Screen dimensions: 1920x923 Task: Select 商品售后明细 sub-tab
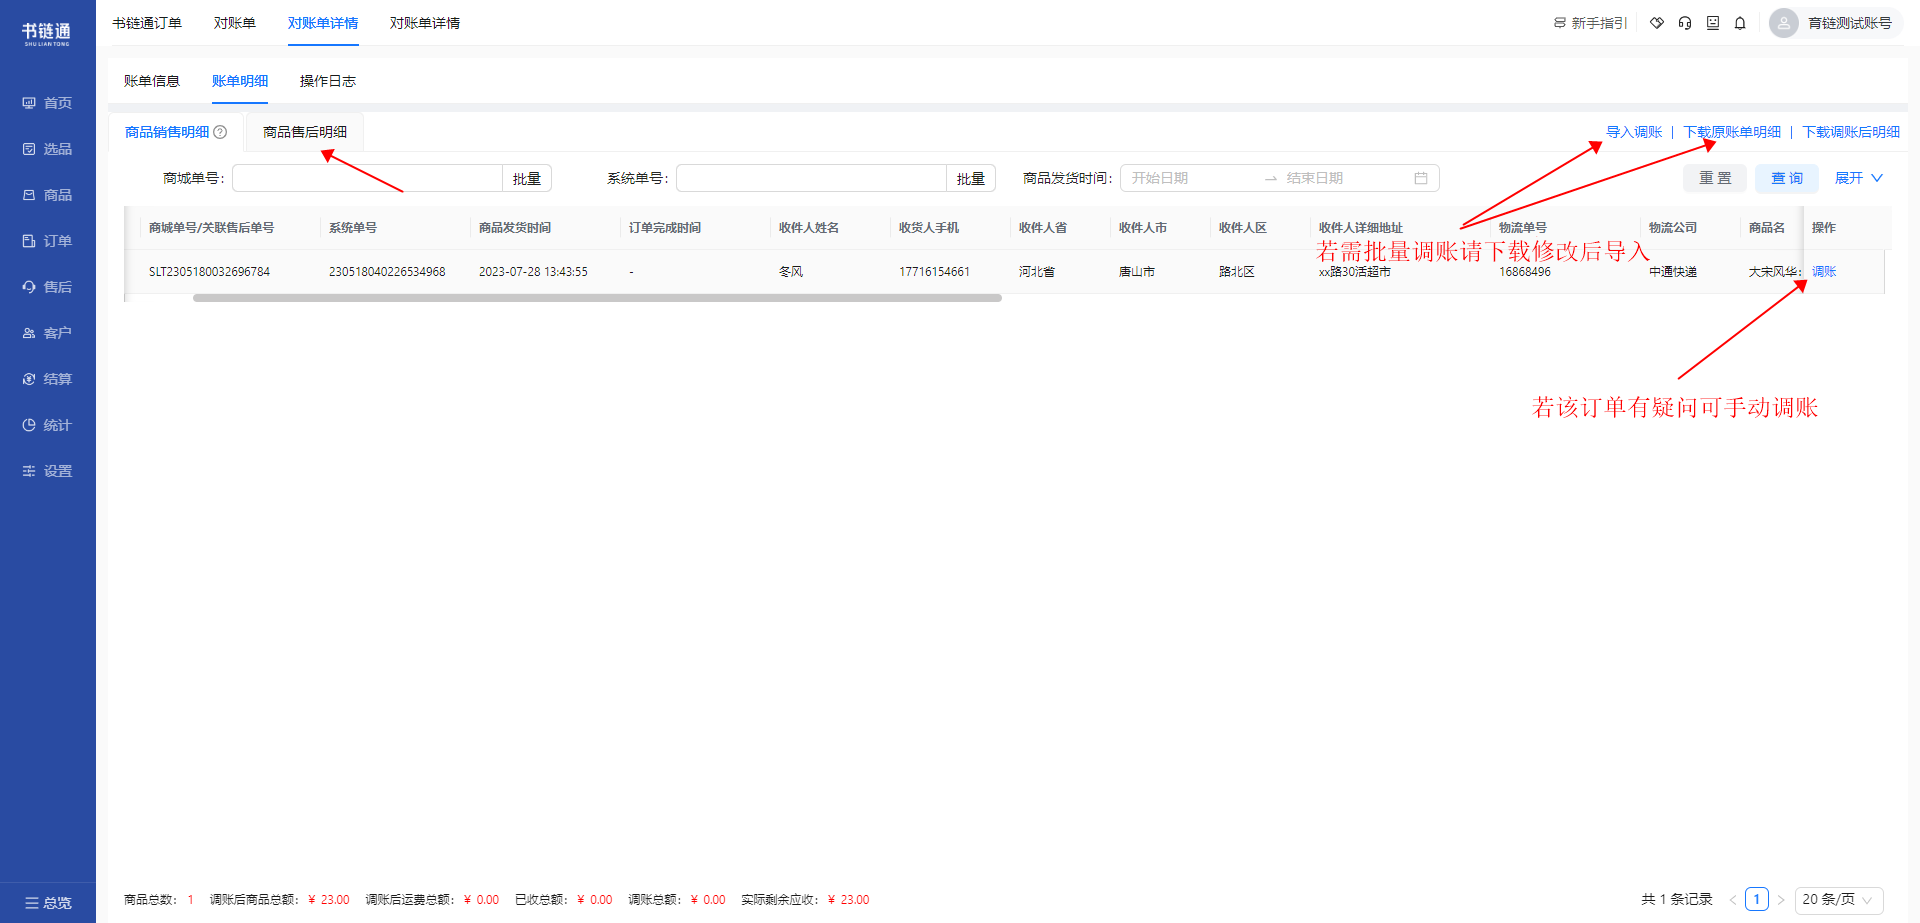305,132
